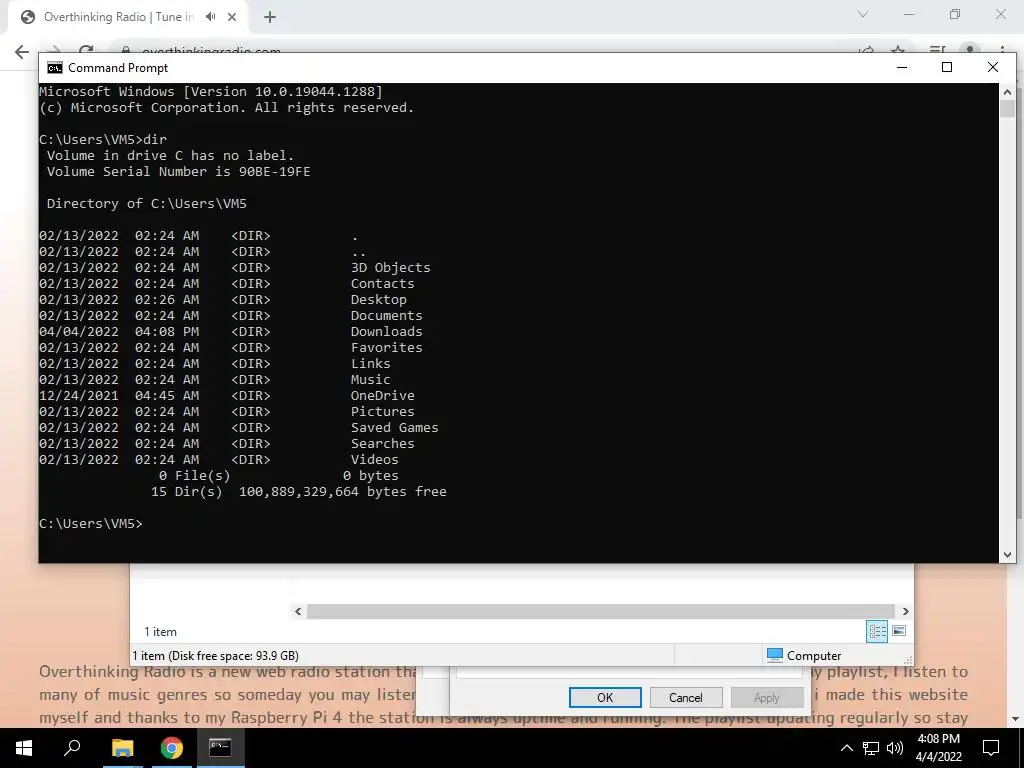Click the 3D Objects directory entry
This screenshot has height=768, width=1024.
(391, 268)
